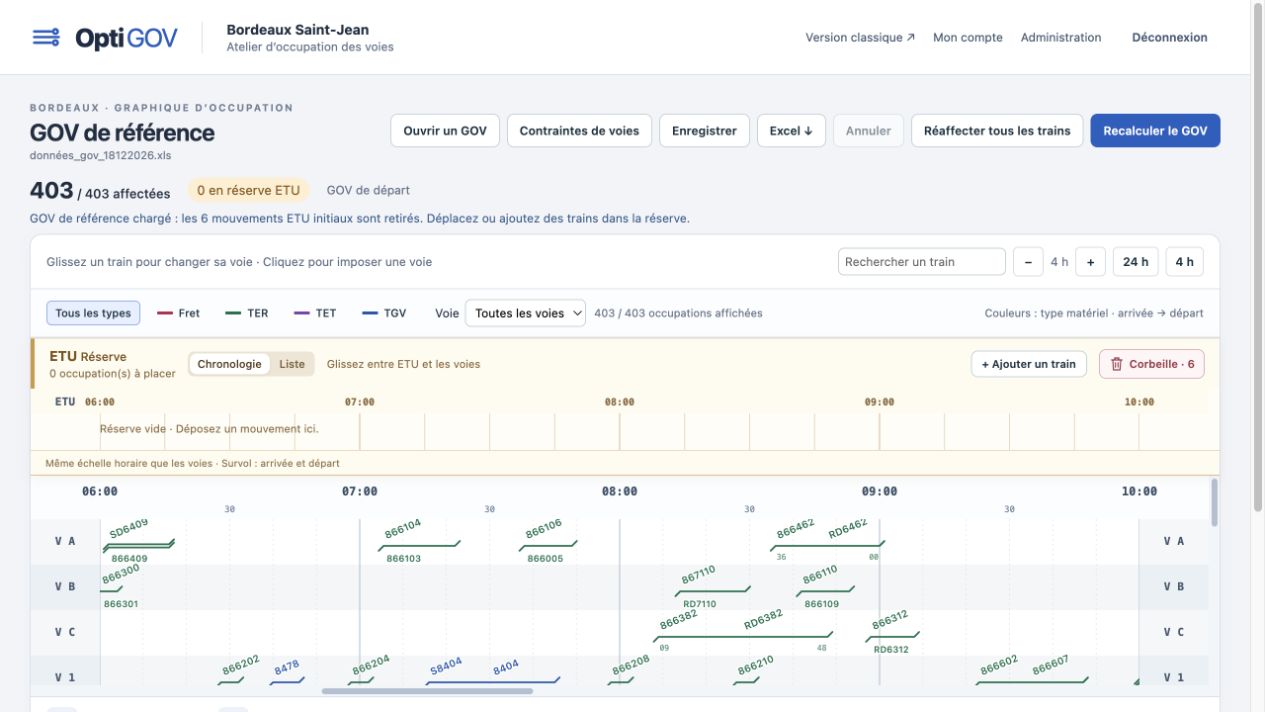Switch reserve view to Liste
1265x712 pixels.
292,364
